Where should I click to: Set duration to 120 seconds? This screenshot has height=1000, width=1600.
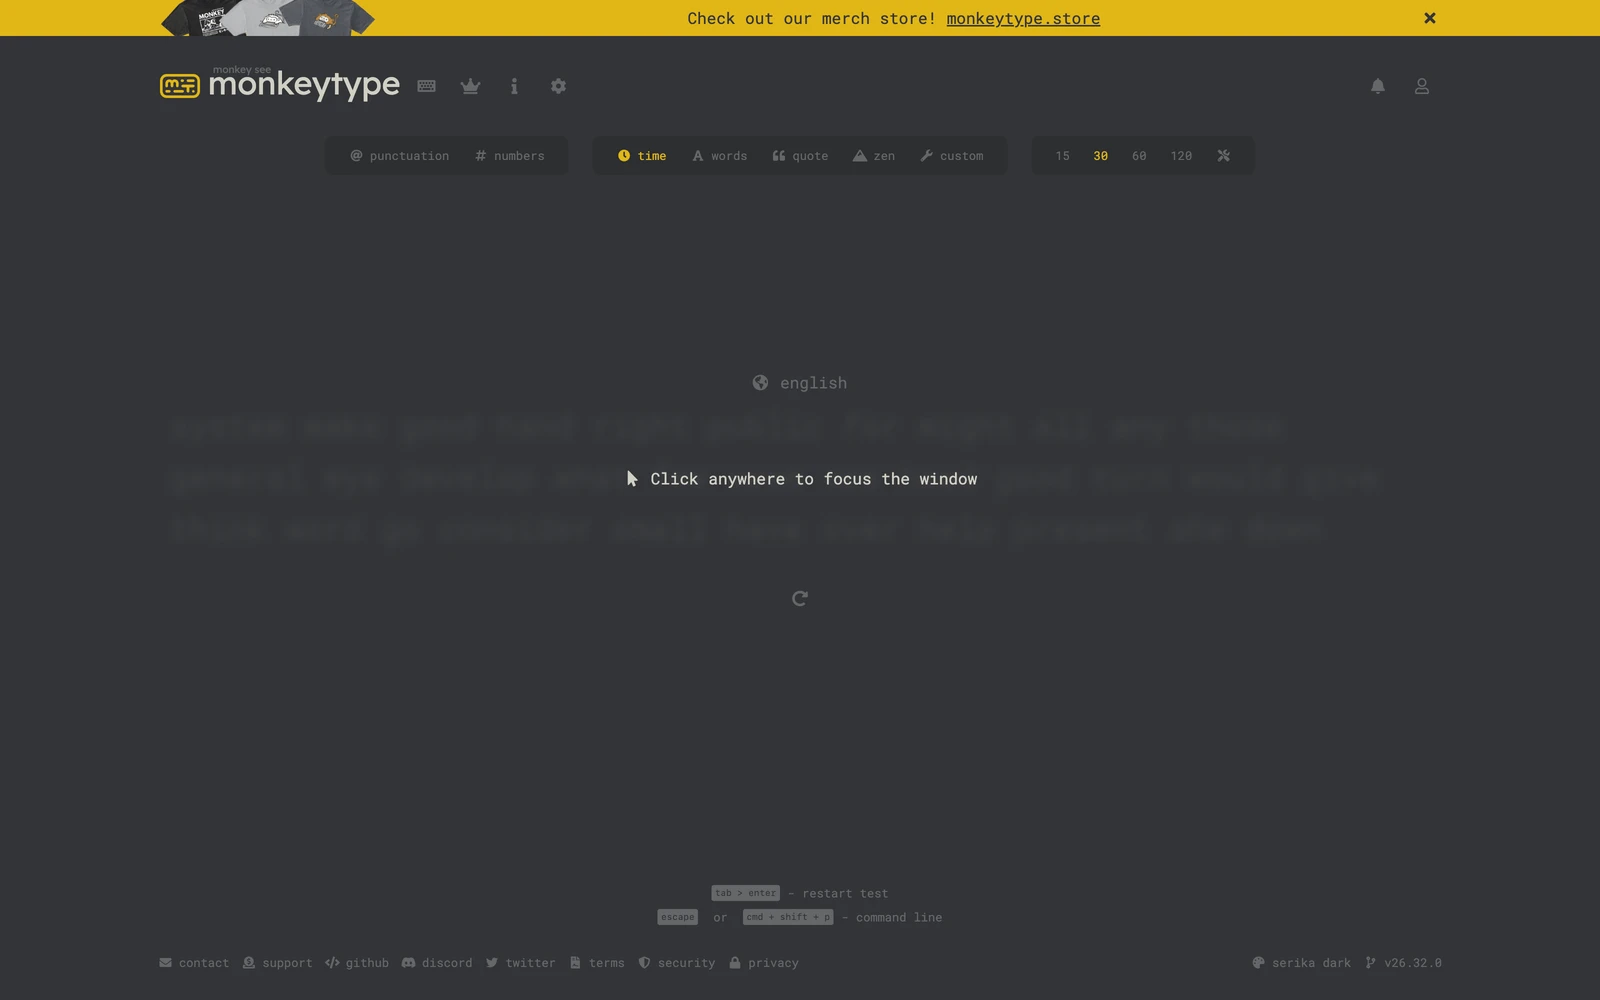1181,156
